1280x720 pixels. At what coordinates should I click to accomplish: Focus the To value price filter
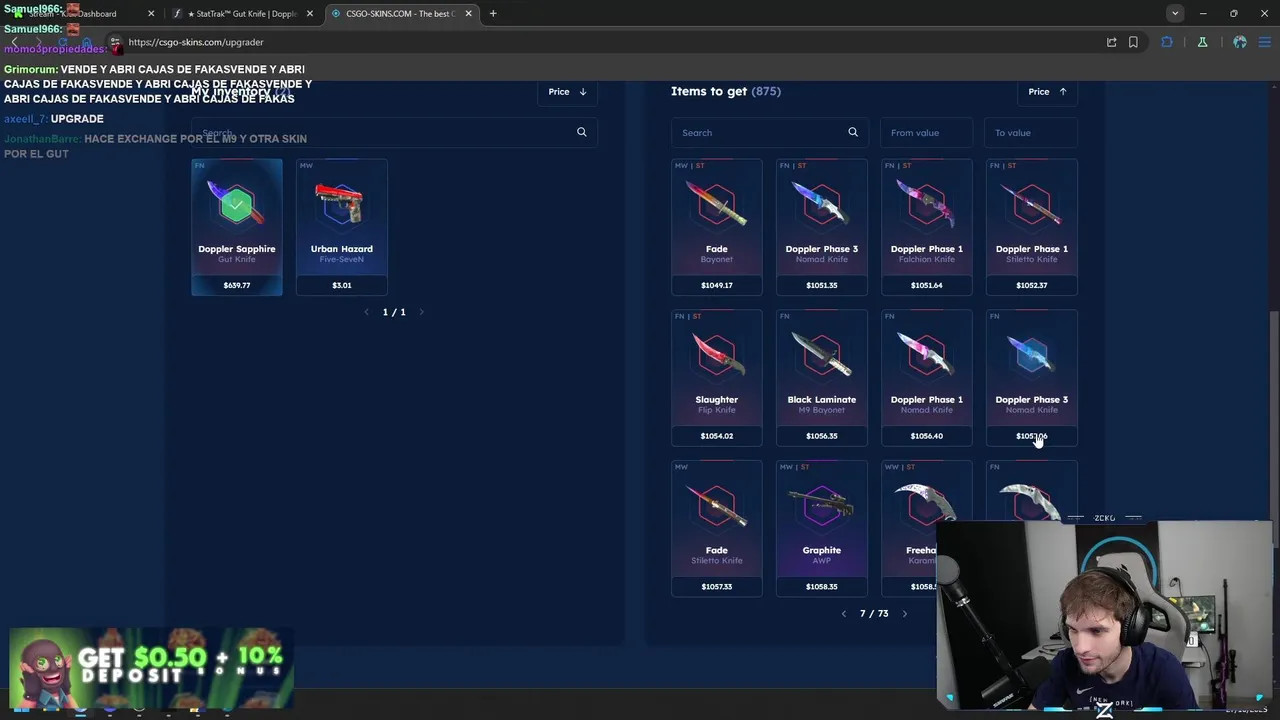click(x=1031, y=132)
